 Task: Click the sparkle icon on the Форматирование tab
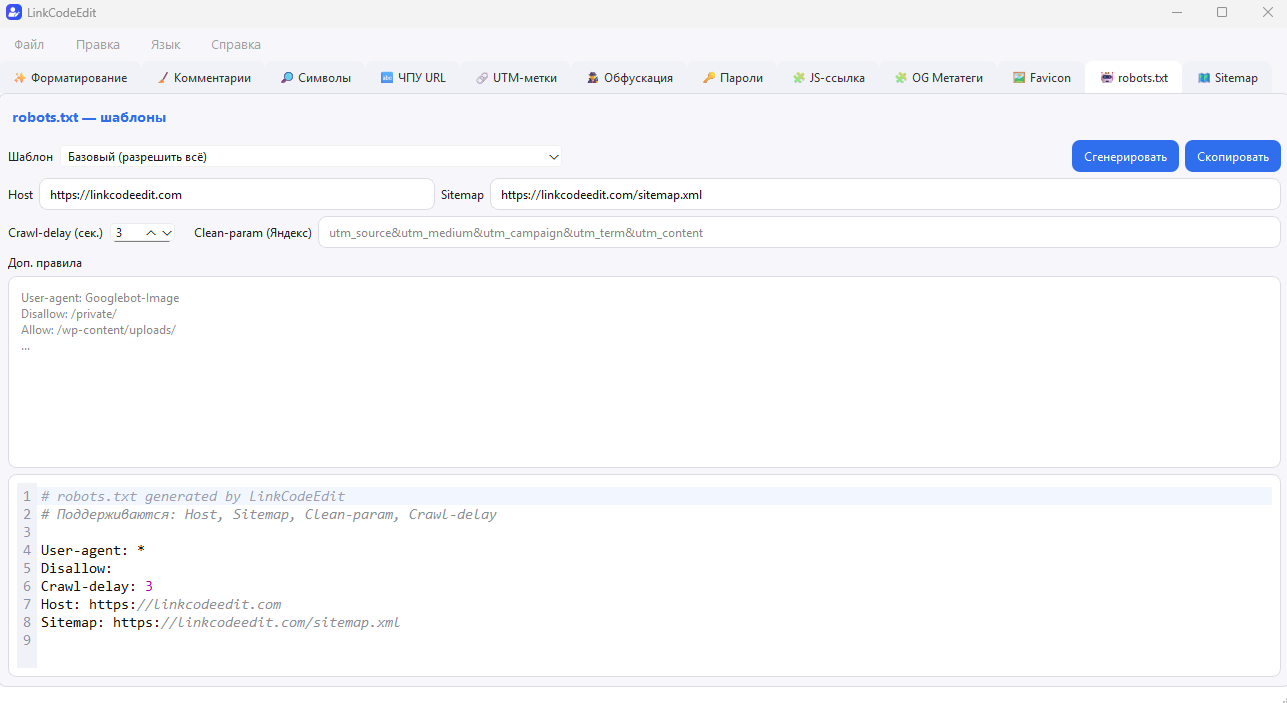coord(20,78)
